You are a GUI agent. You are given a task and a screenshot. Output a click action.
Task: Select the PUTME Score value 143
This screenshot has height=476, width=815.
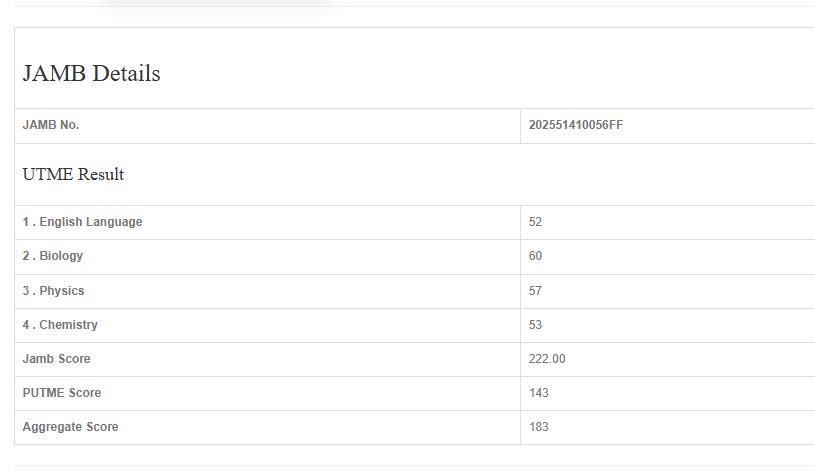[x=538, y=393]
